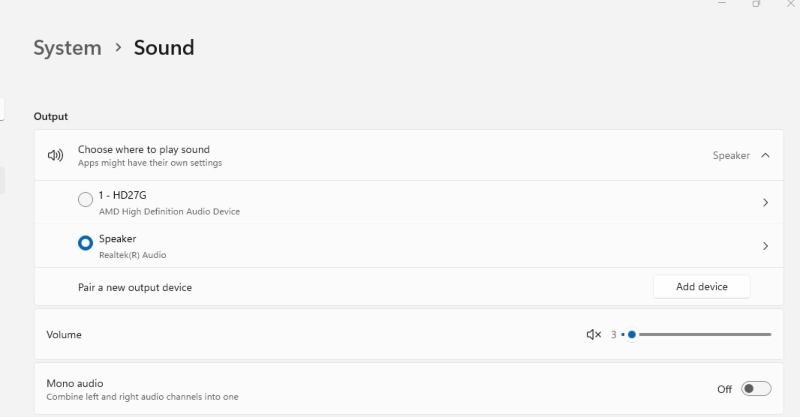Mute the speaker using the volume icon
This screenshot has width=800, height=417.
pos(593,334)
